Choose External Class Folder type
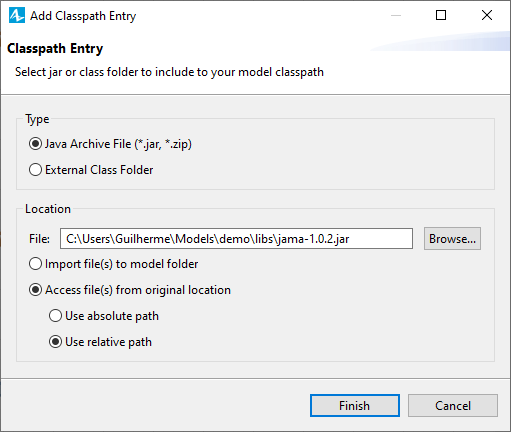Screen dimensions: 511x432 [91, 170]
